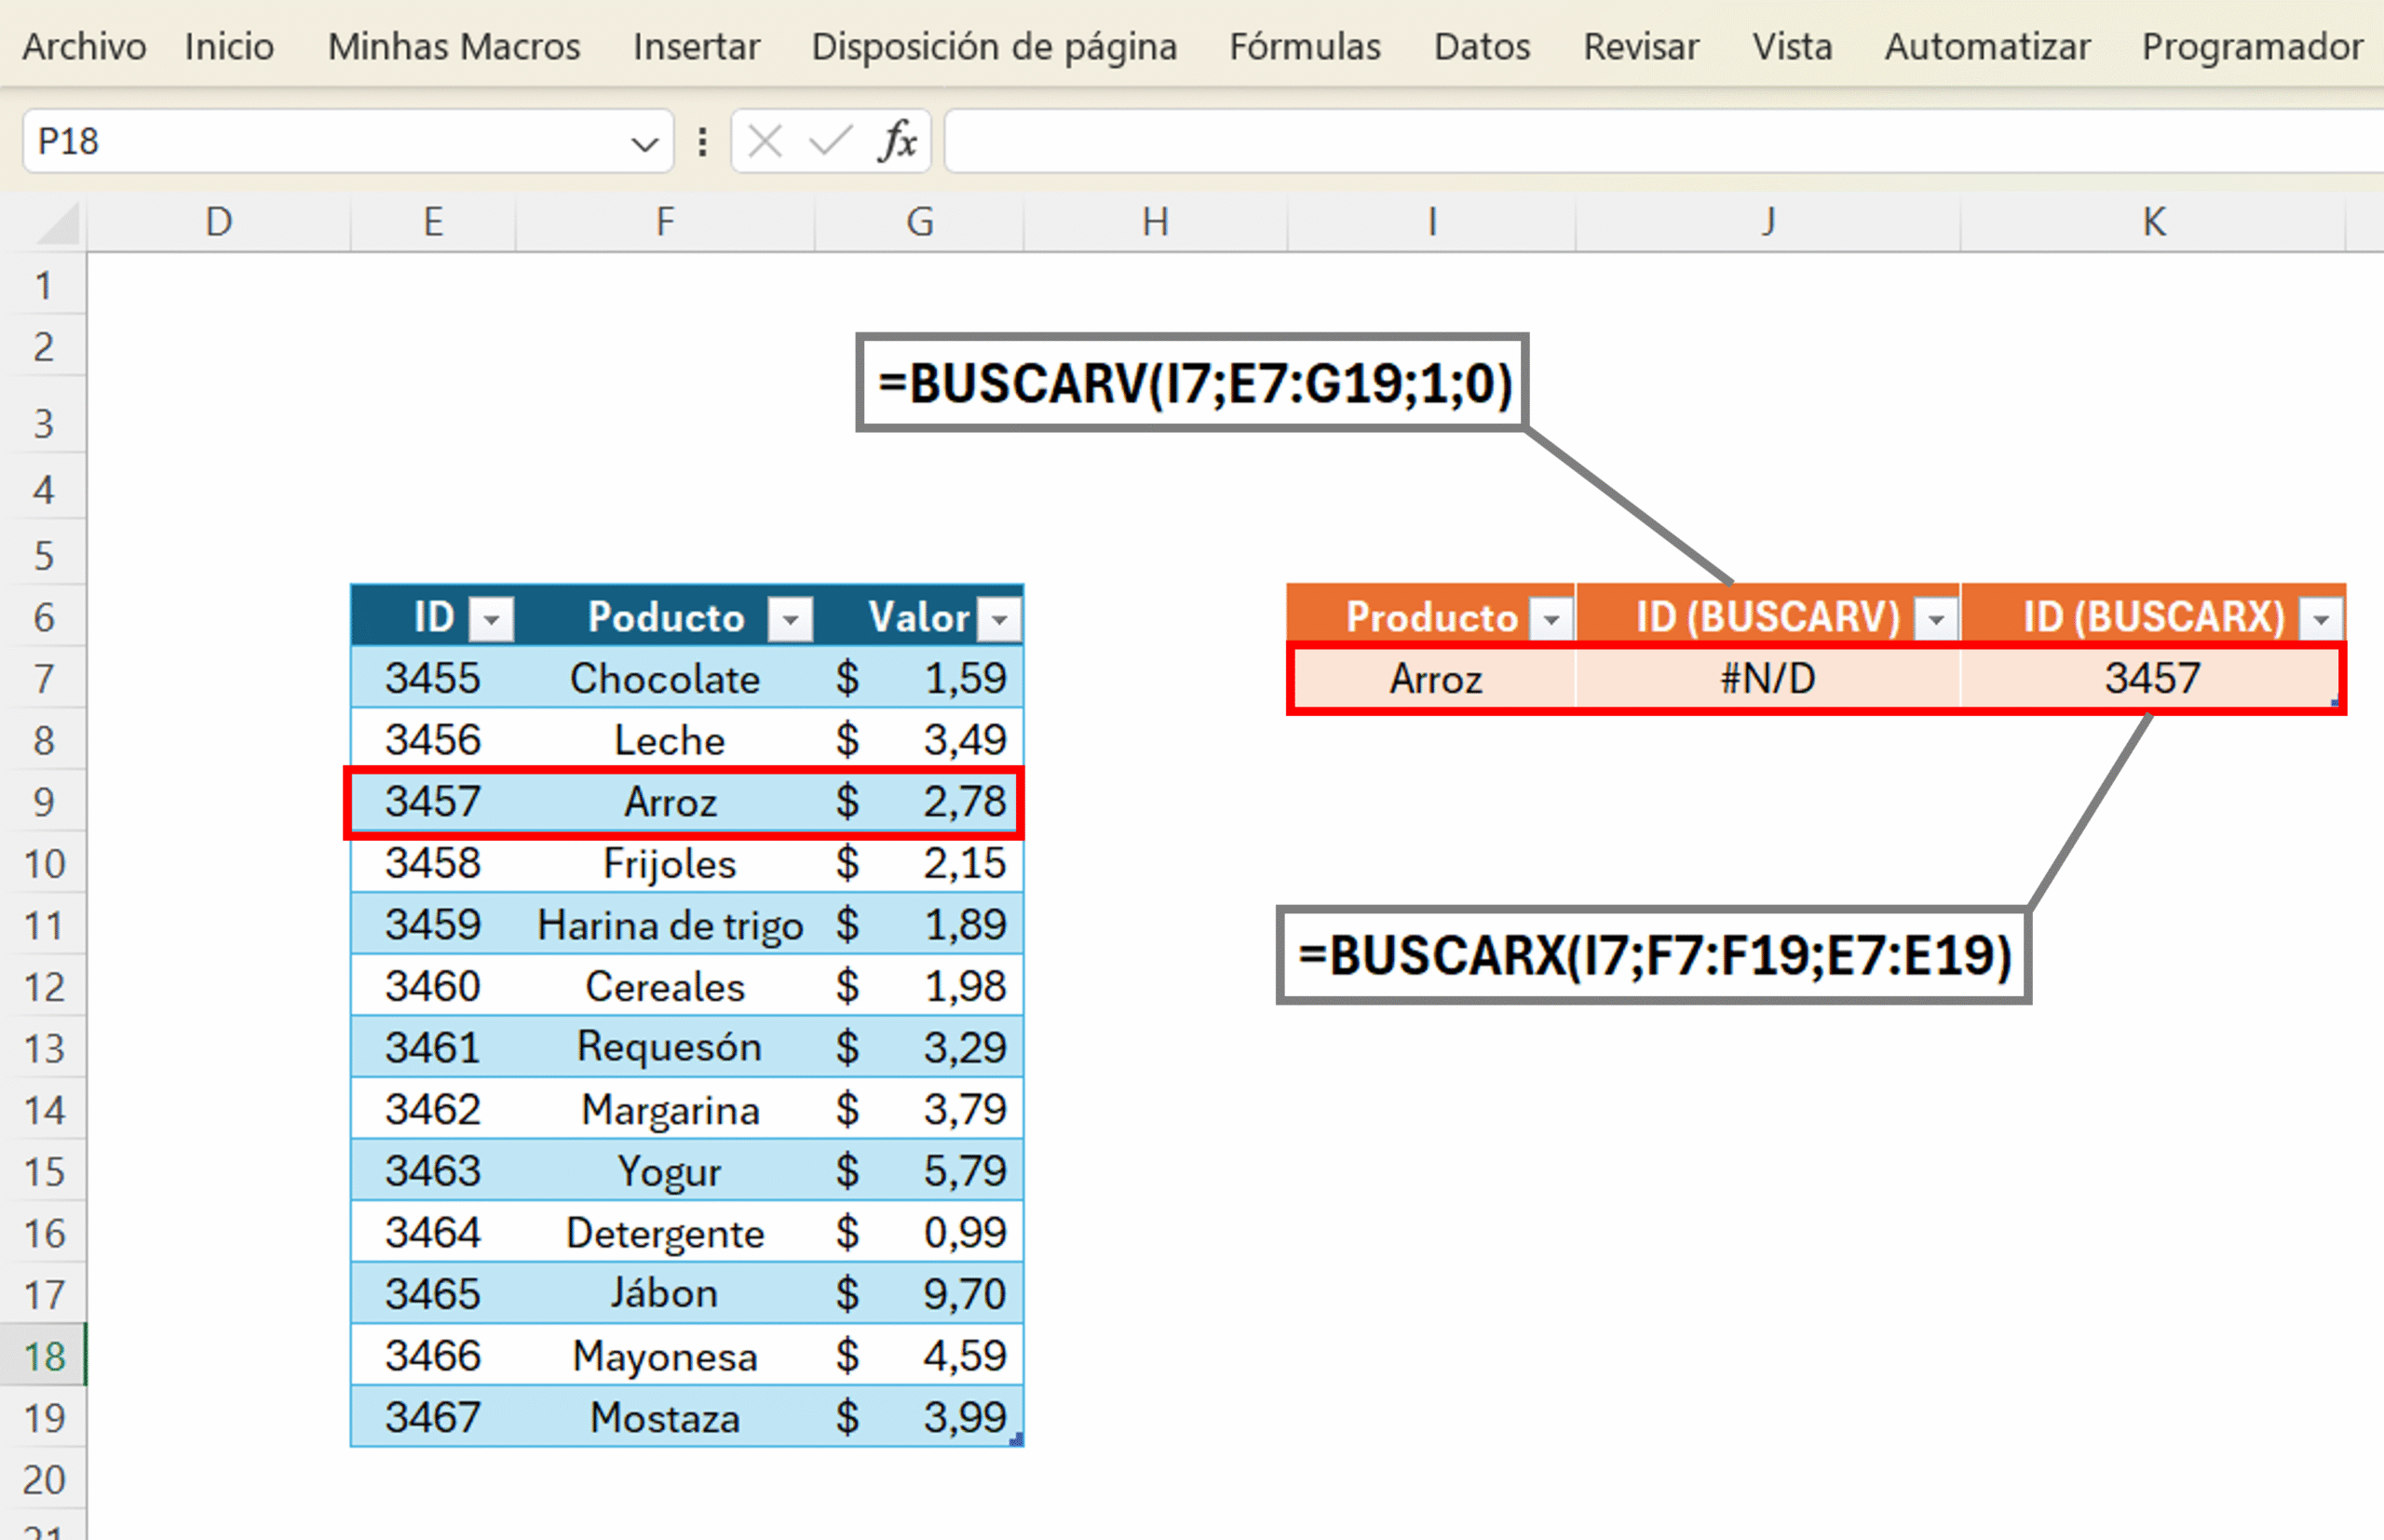Select the Leche product cell
This screenshot has width=2384, height=1540.
665,741
